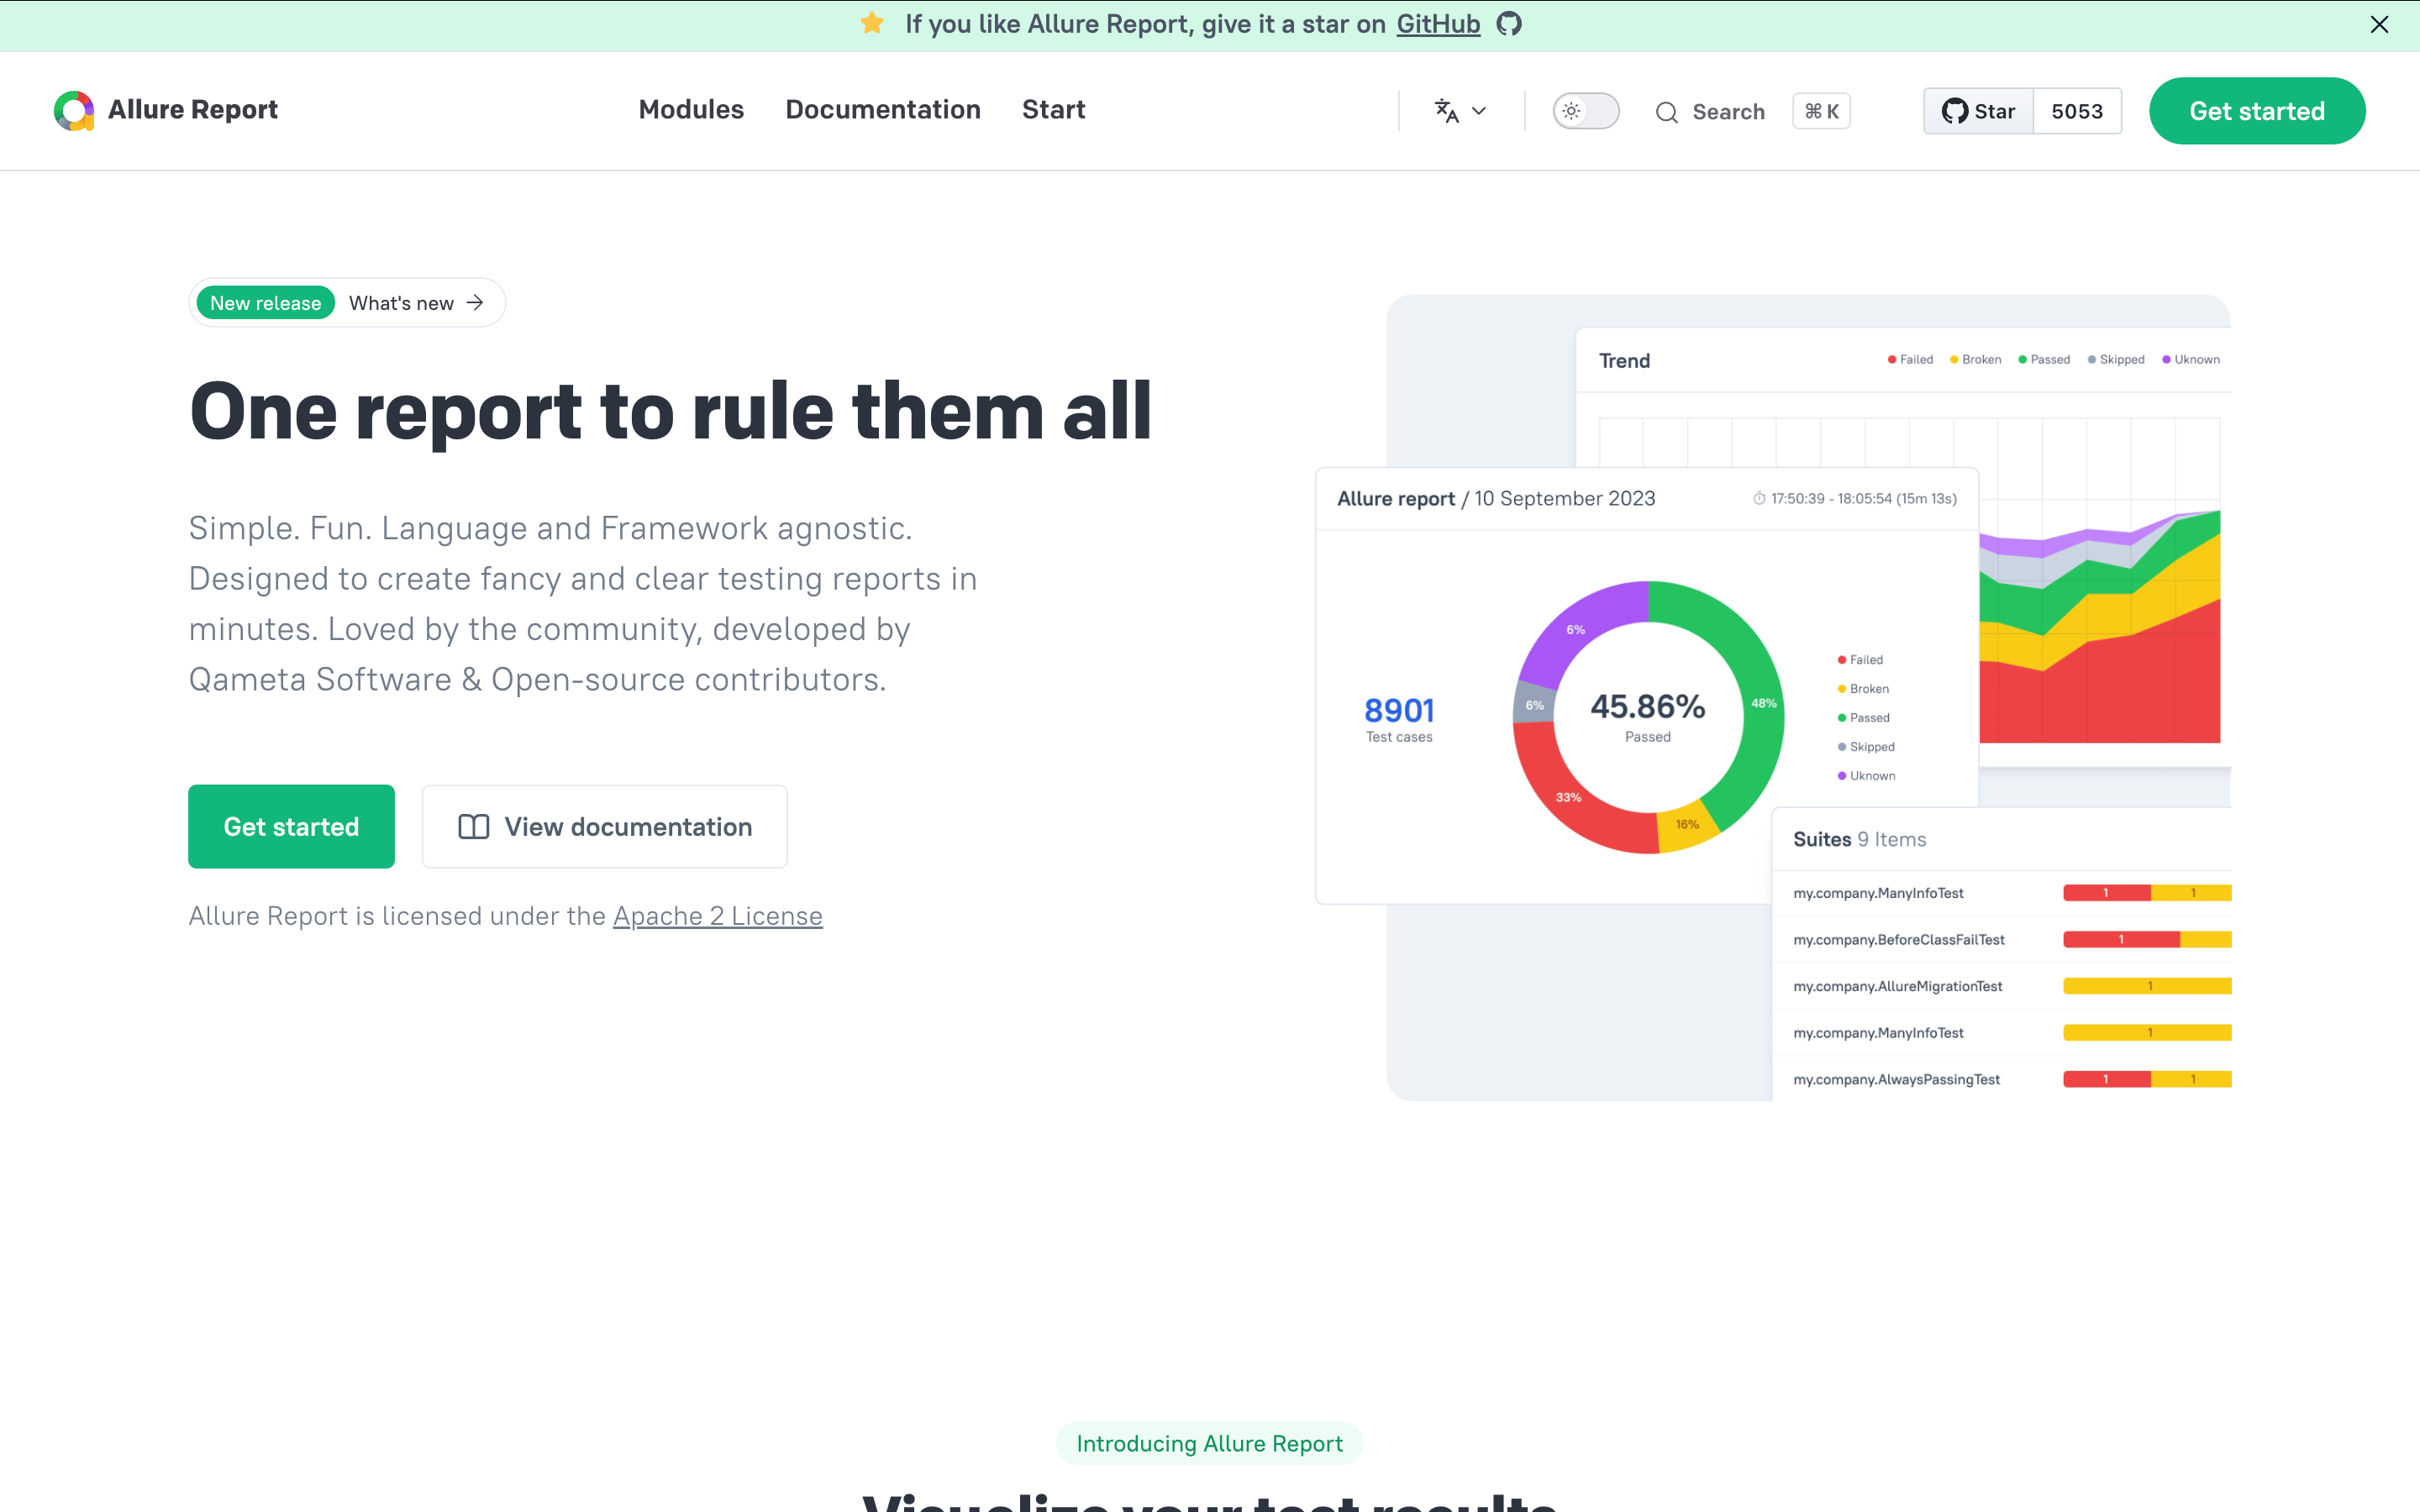2420x1512 pixels.
Task: Open the Apache 2 License link
Action: point(717,916)
